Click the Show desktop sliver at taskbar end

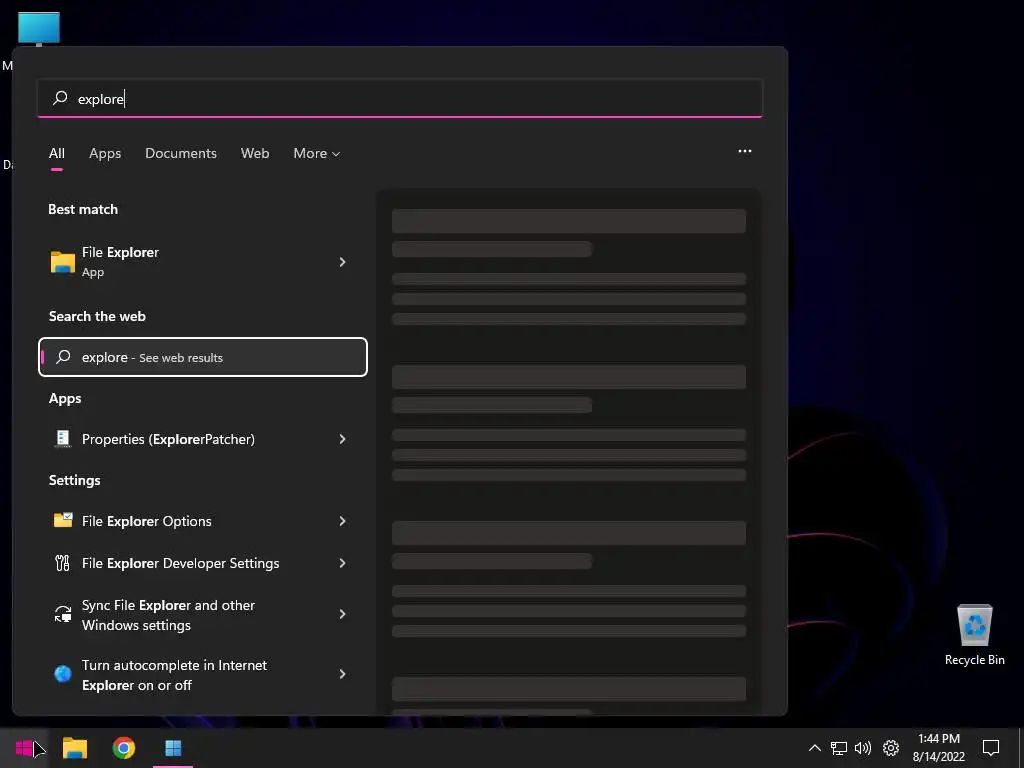point(1021,748)
